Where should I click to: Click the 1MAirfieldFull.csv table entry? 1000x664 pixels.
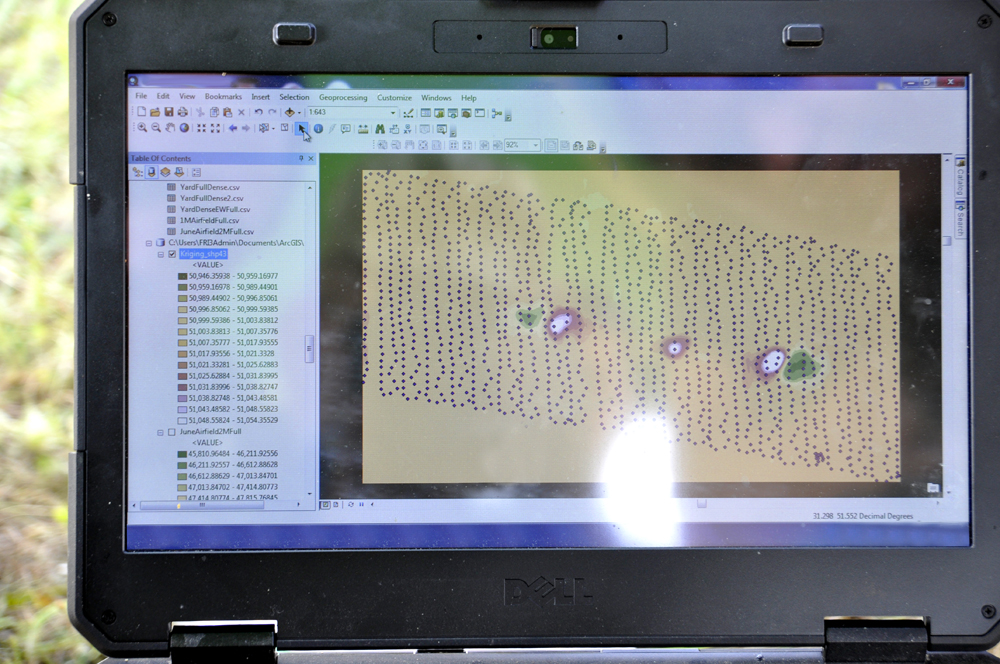(x=208, y=220)
